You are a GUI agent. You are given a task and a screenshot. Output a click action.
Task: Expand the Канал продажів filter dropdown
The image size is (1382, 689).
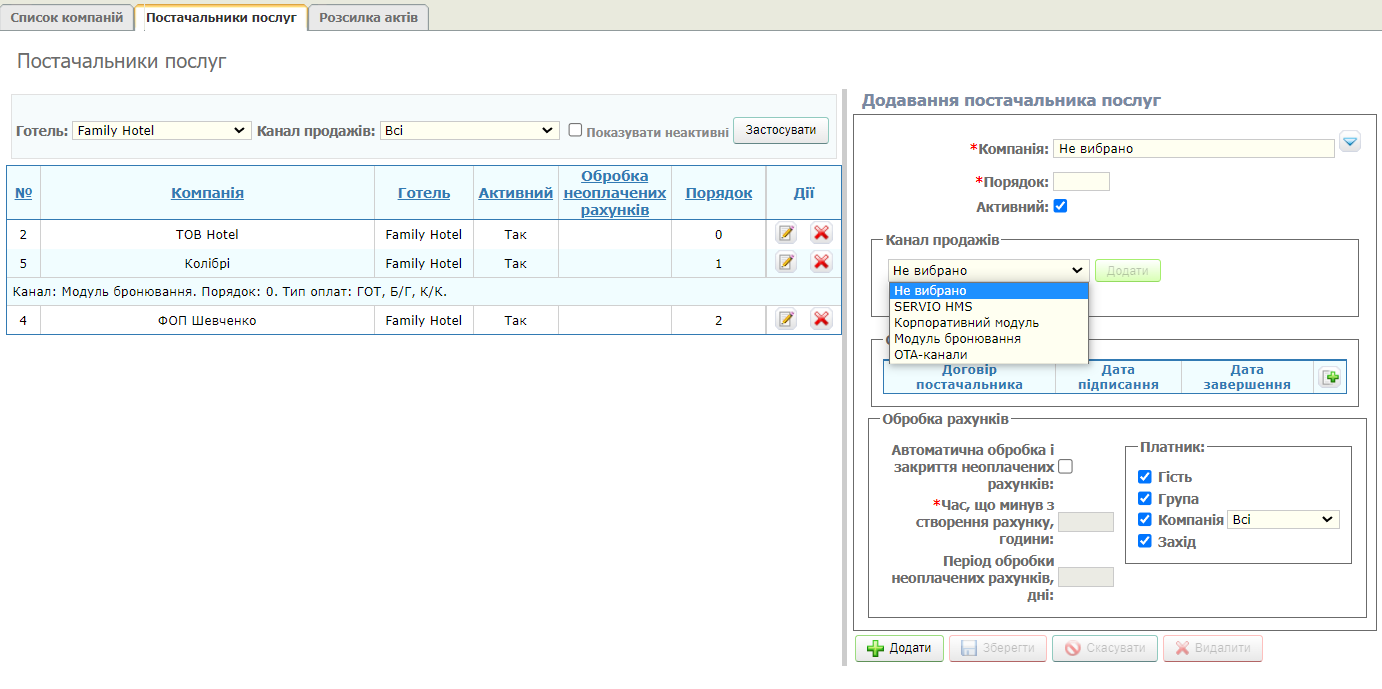point(469,130)
